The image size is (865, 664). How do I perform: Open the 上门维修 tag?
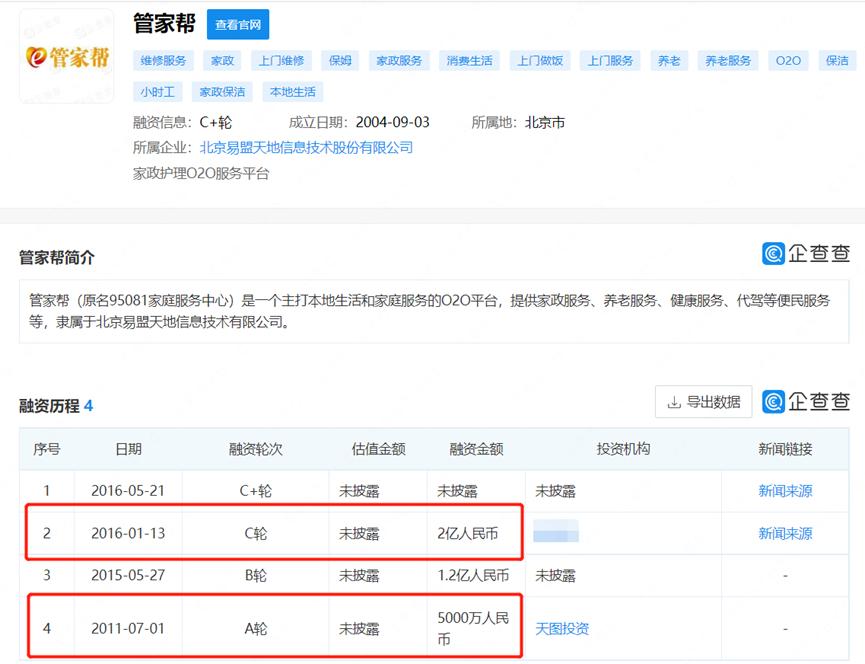pyautogui.click(x=281, y=60)
